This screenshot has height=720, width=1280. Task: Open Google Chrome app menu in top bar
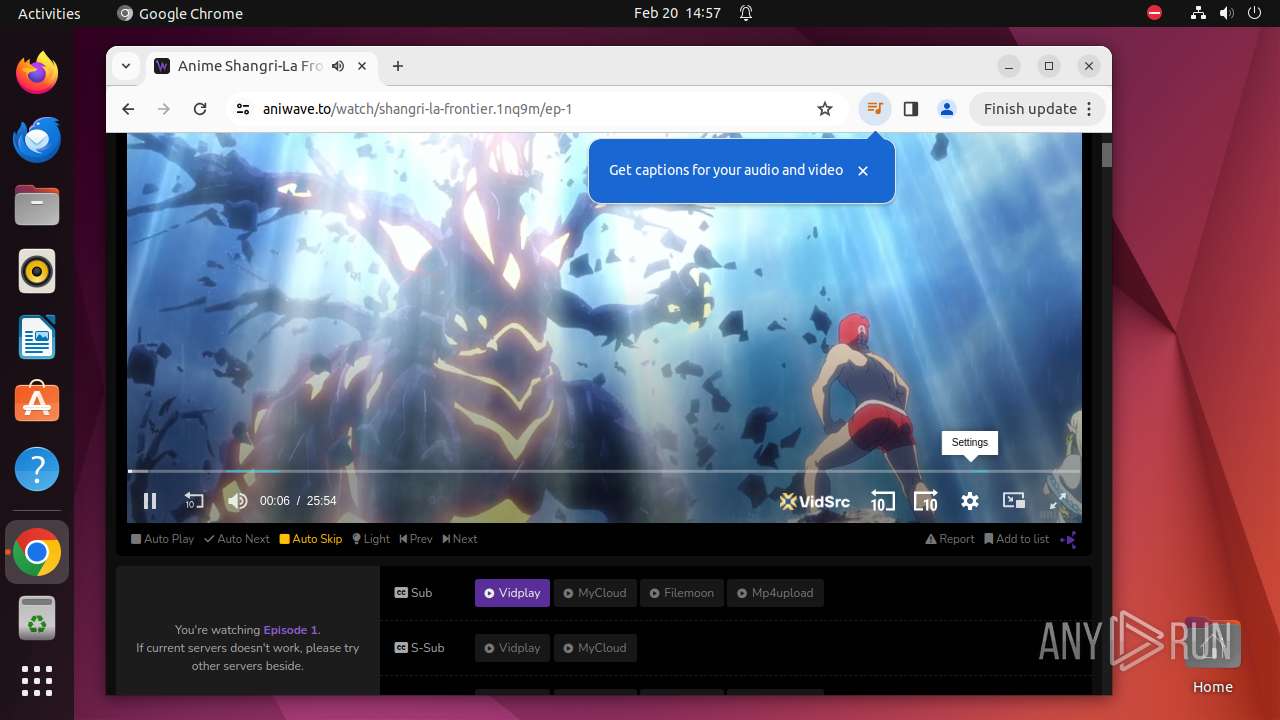(180, 13)
